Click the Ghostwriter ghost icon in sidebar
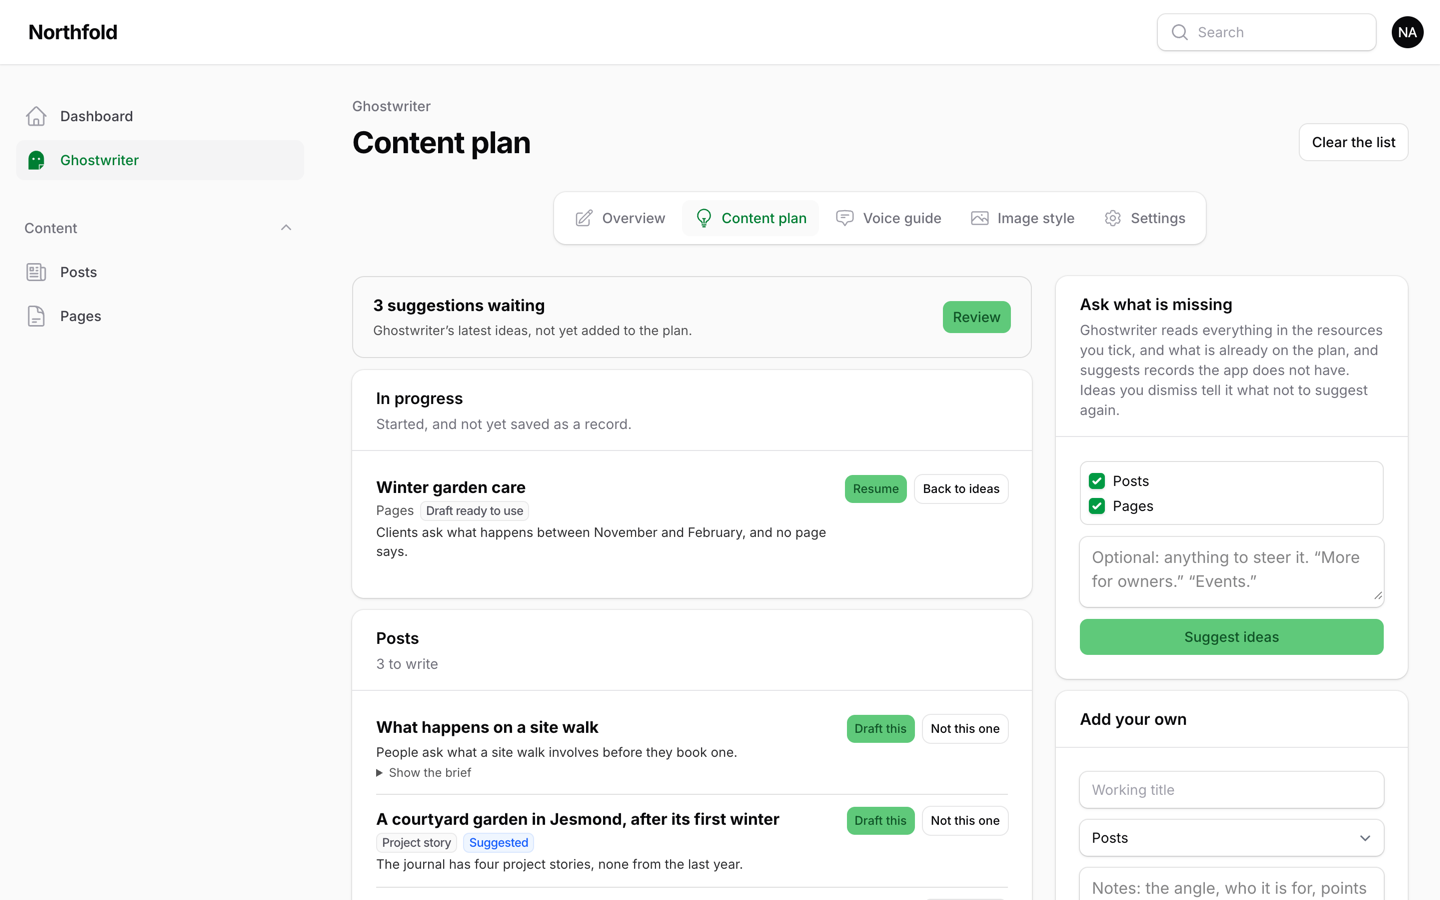The image size is (1440, 900). pos(36,160)
